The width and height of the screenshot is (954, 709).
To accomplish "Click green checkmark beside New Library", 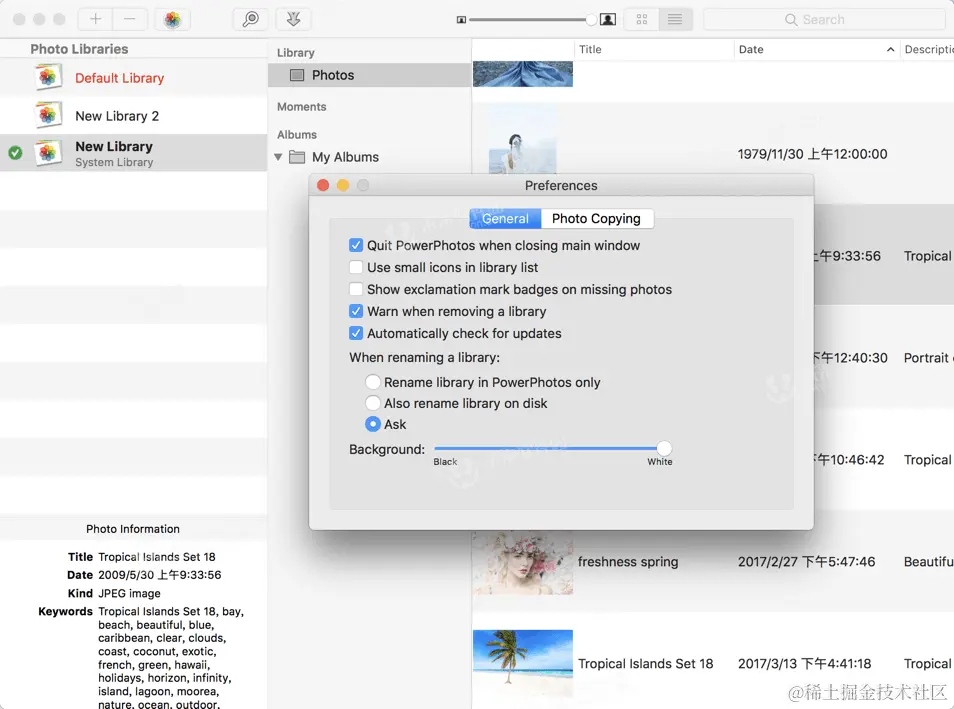I will pyautogui.click(x=15, y=153).
